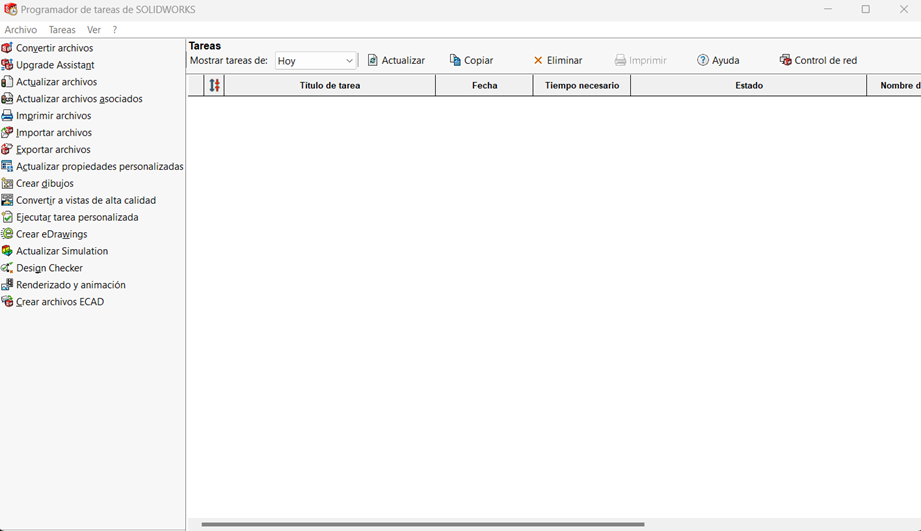The image size is (921, 531).
Task: Minimize the Programador de tareas window
Action: [x=828, y=9]
